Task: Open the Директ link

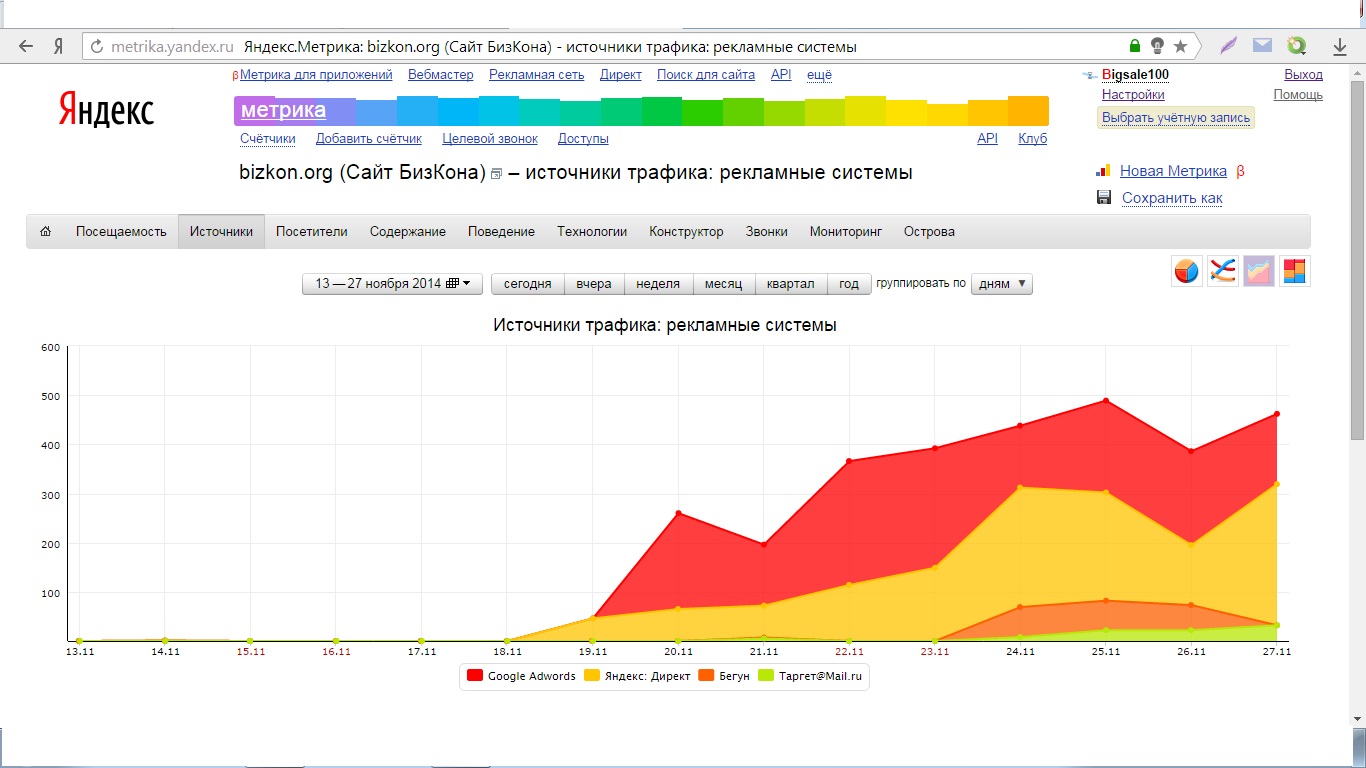Action: (x=621, y=75)
